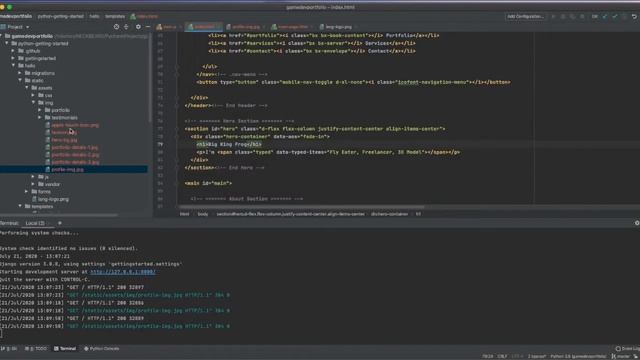Click the Event Log icon in status bar
This screenshot has width=640, height=360.
(618, 349)
